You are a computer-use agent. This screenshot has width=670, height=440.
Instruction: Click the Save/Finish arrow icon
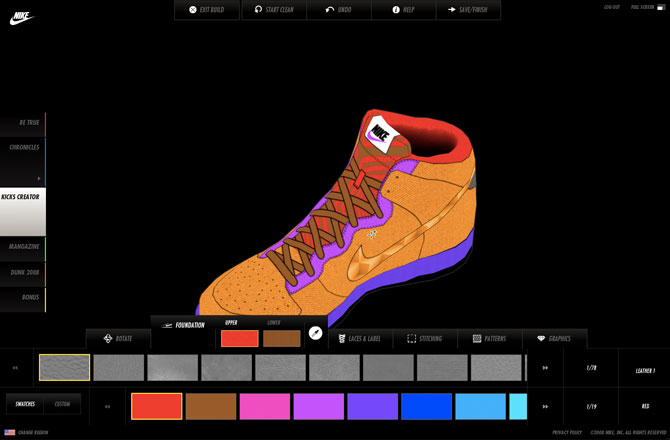[452, 9]
